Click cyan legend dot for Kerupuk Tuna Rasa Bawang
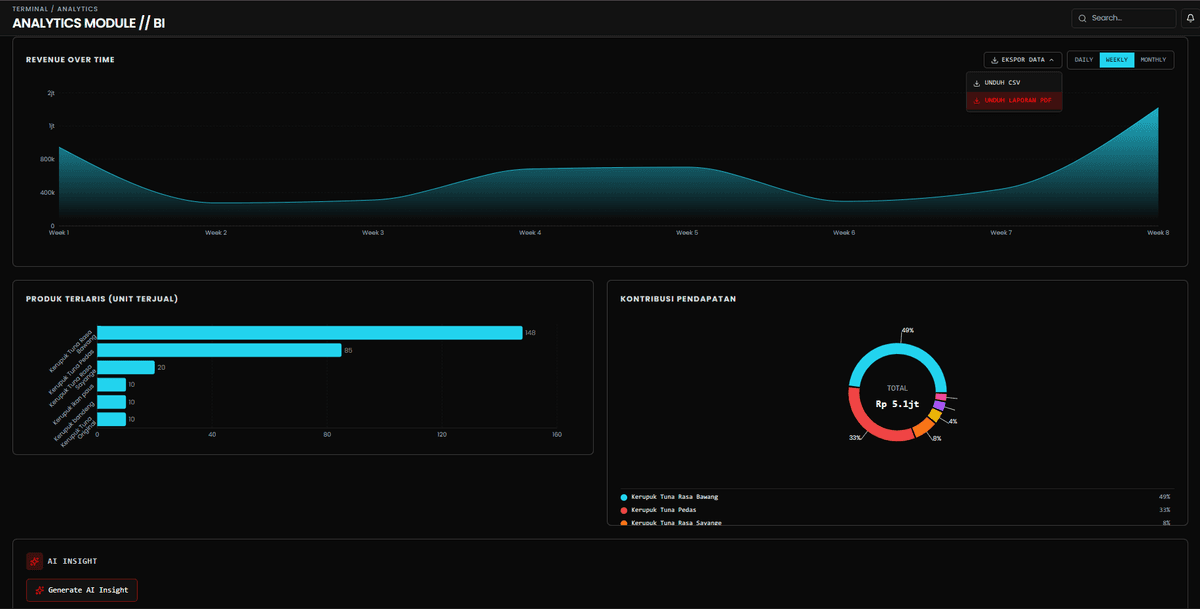This screenshot has height=609, width=1200. click(x=624, y=497)
